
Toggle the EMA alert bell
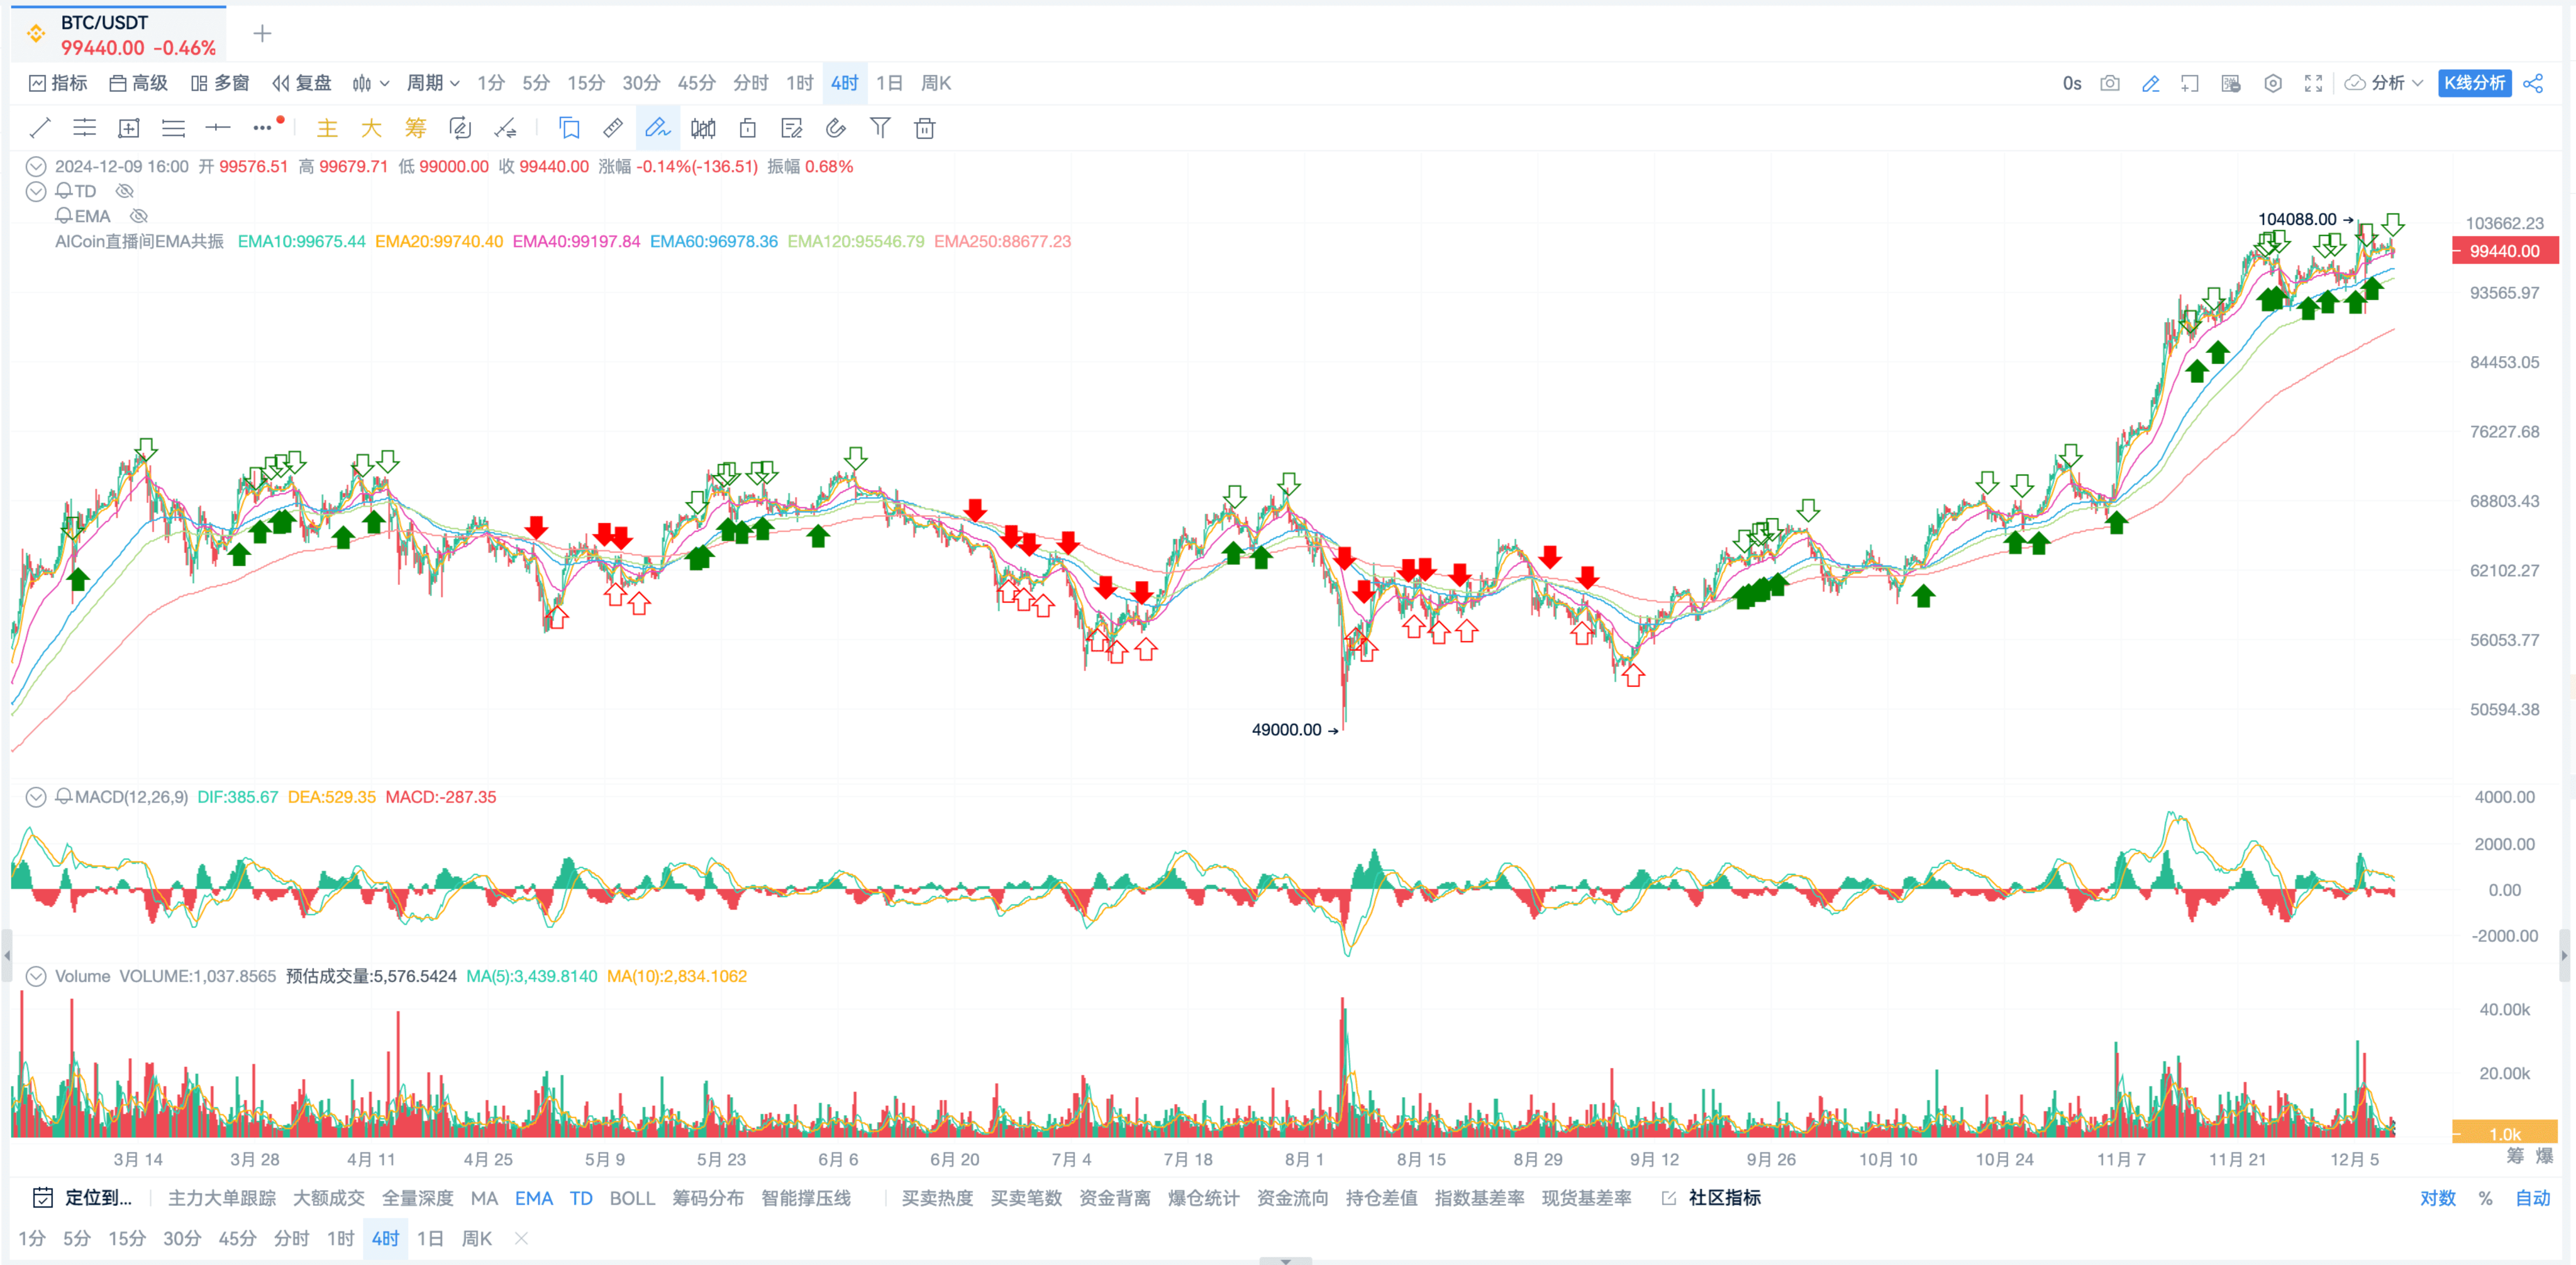63,216
